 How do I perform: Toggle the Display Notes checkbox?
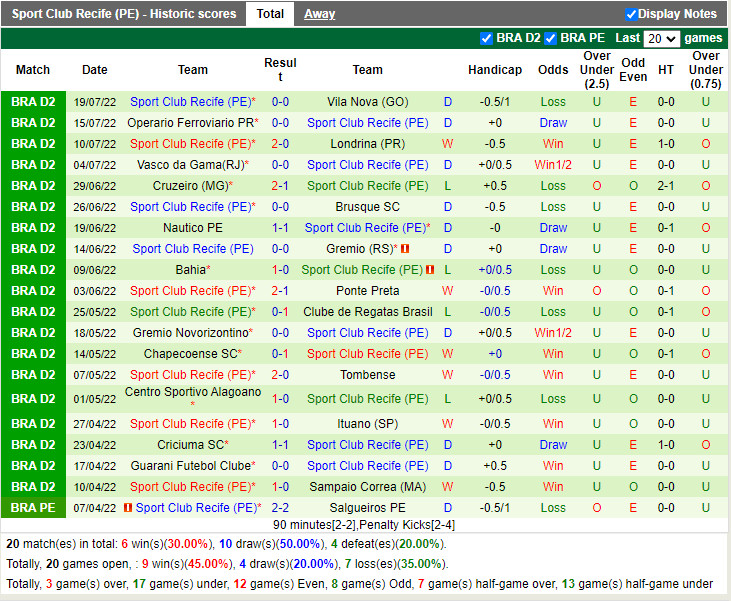[631, 14]
